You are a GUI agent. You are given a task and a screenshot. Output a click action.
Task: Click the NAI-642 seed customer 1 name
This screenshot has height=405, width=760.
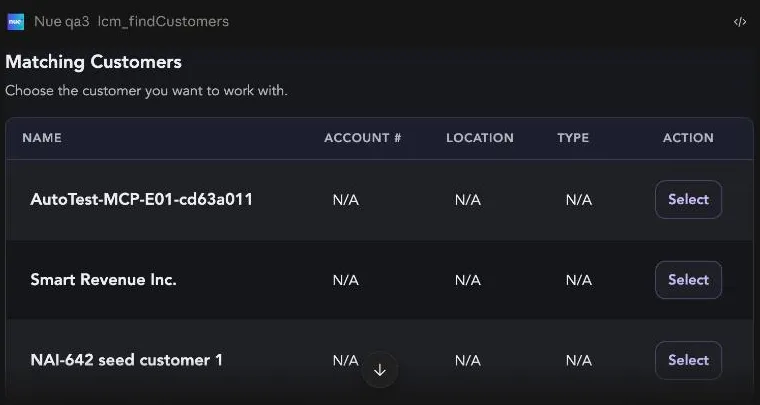click(x=127, y=360)
